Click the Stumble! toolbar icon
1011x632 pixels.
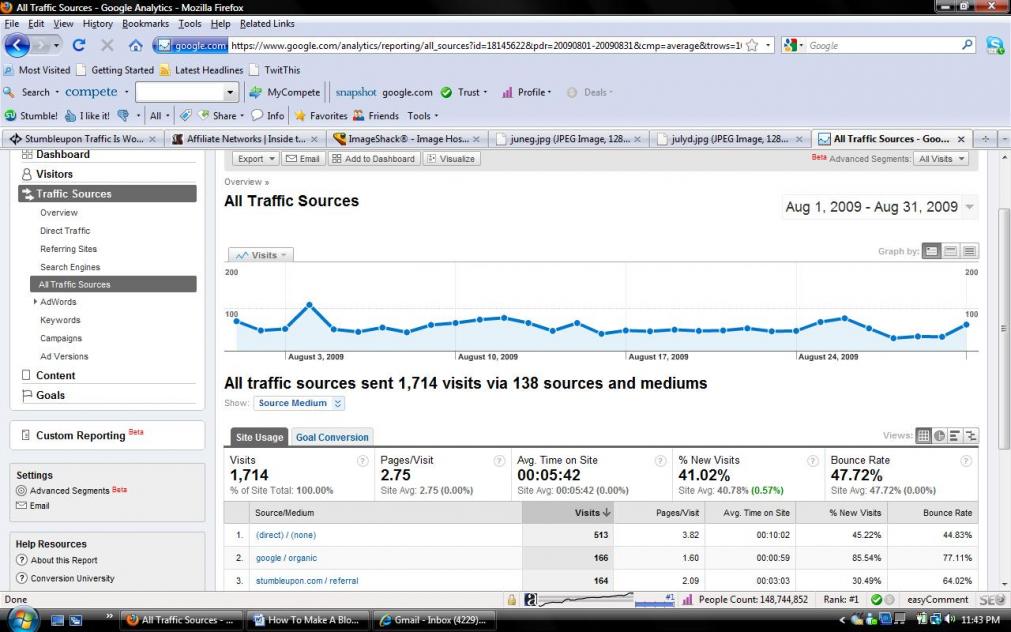(x=31, y=115)
